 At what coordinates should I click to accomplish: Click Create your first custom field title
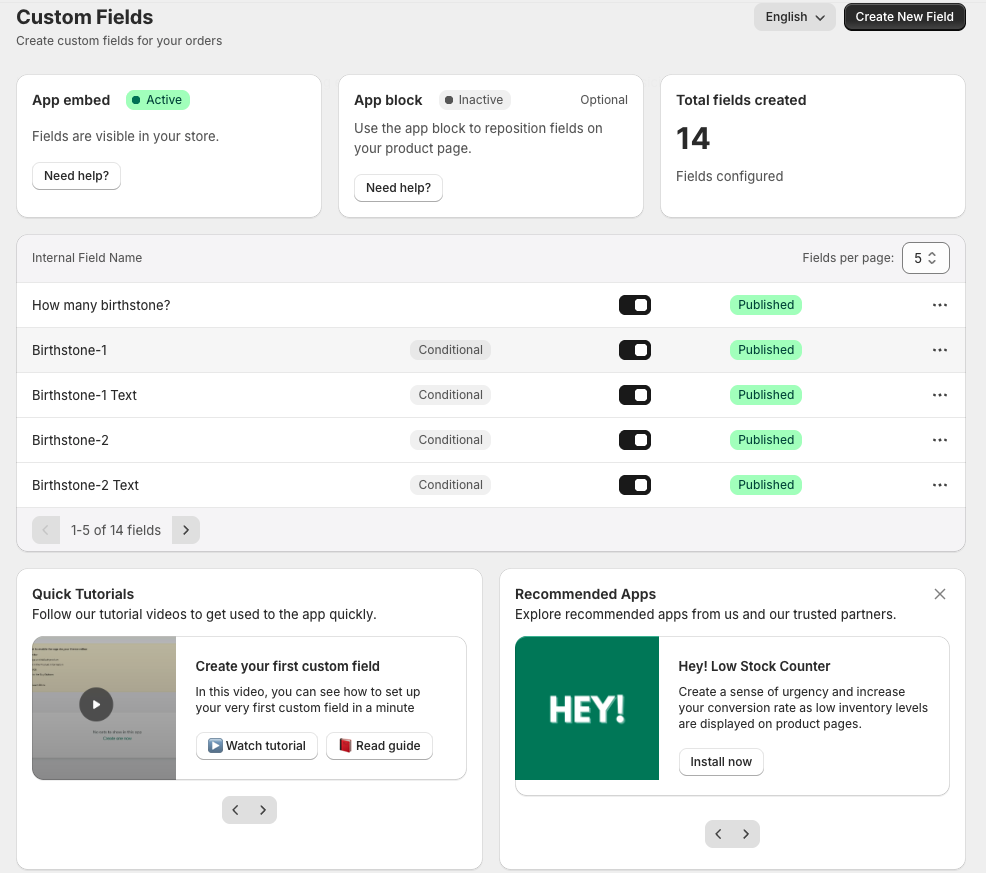point(287,666)
